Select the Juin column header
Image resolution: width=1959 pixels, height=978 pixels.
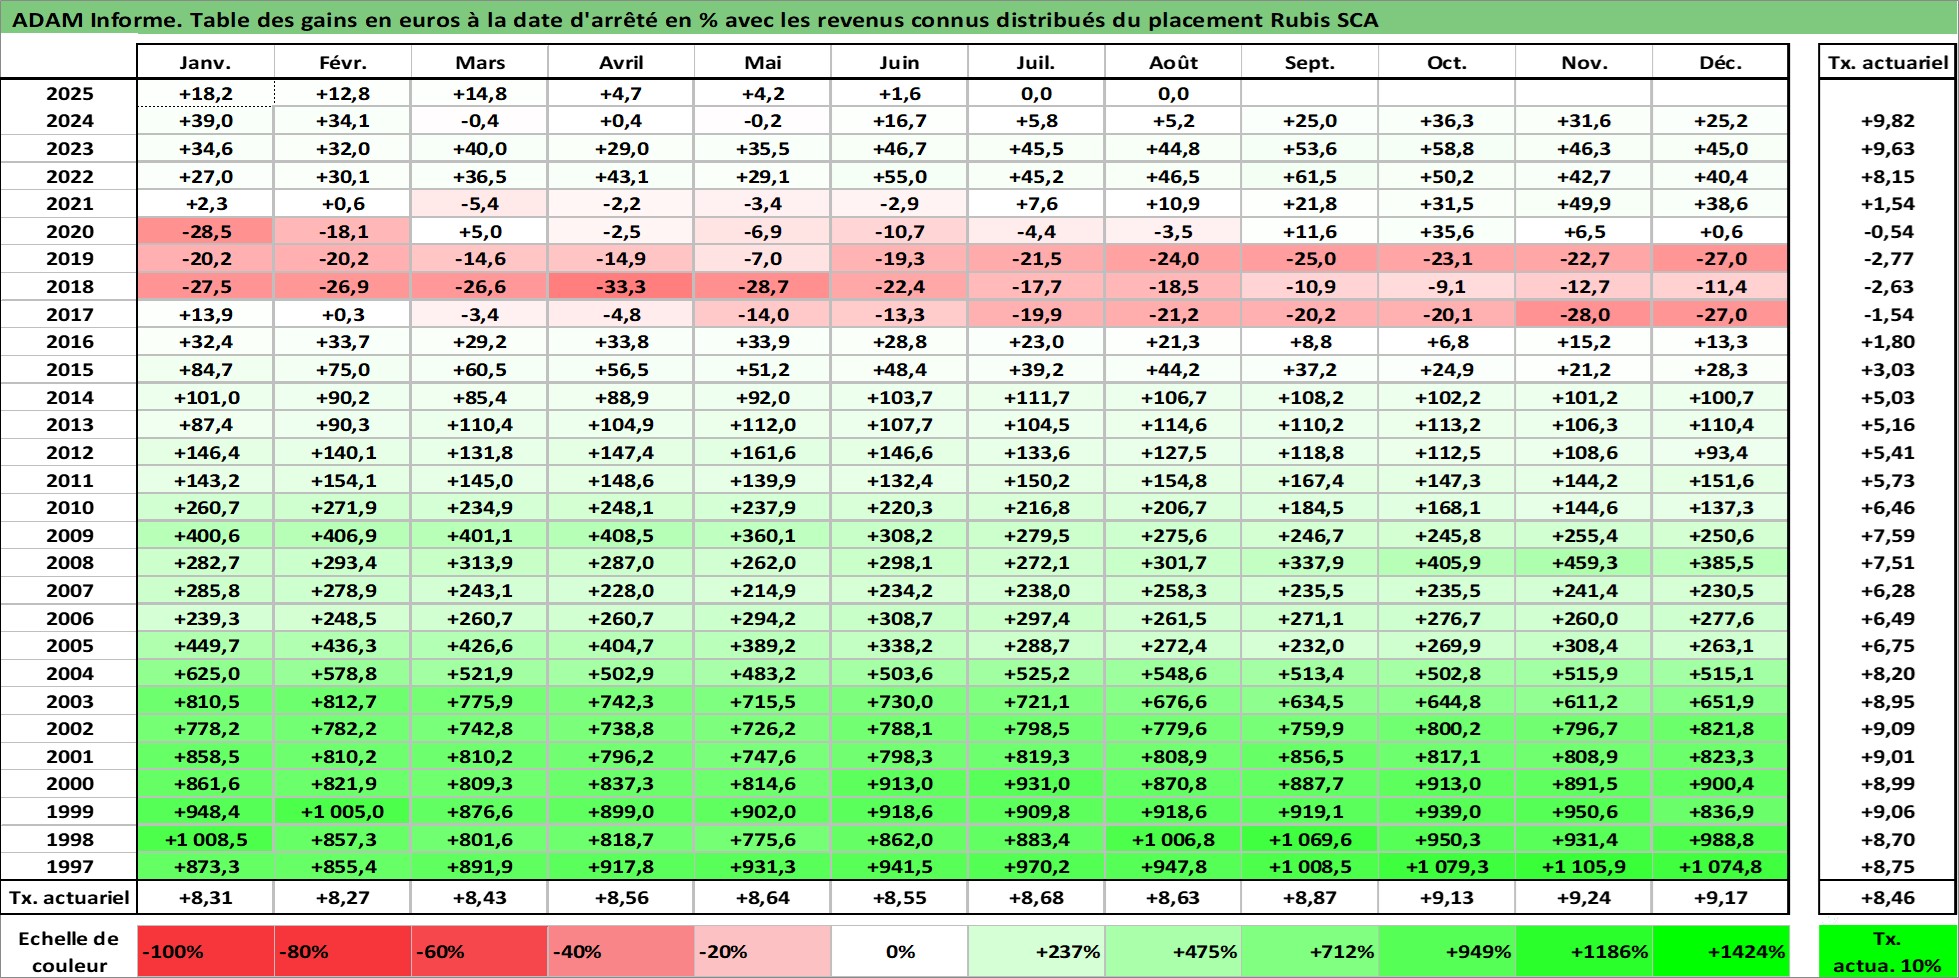point(899,62)
